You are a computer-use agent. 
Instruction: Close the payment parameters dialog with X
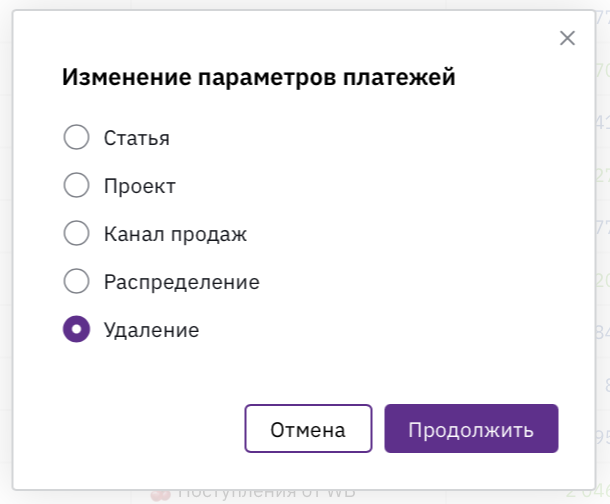567,38
